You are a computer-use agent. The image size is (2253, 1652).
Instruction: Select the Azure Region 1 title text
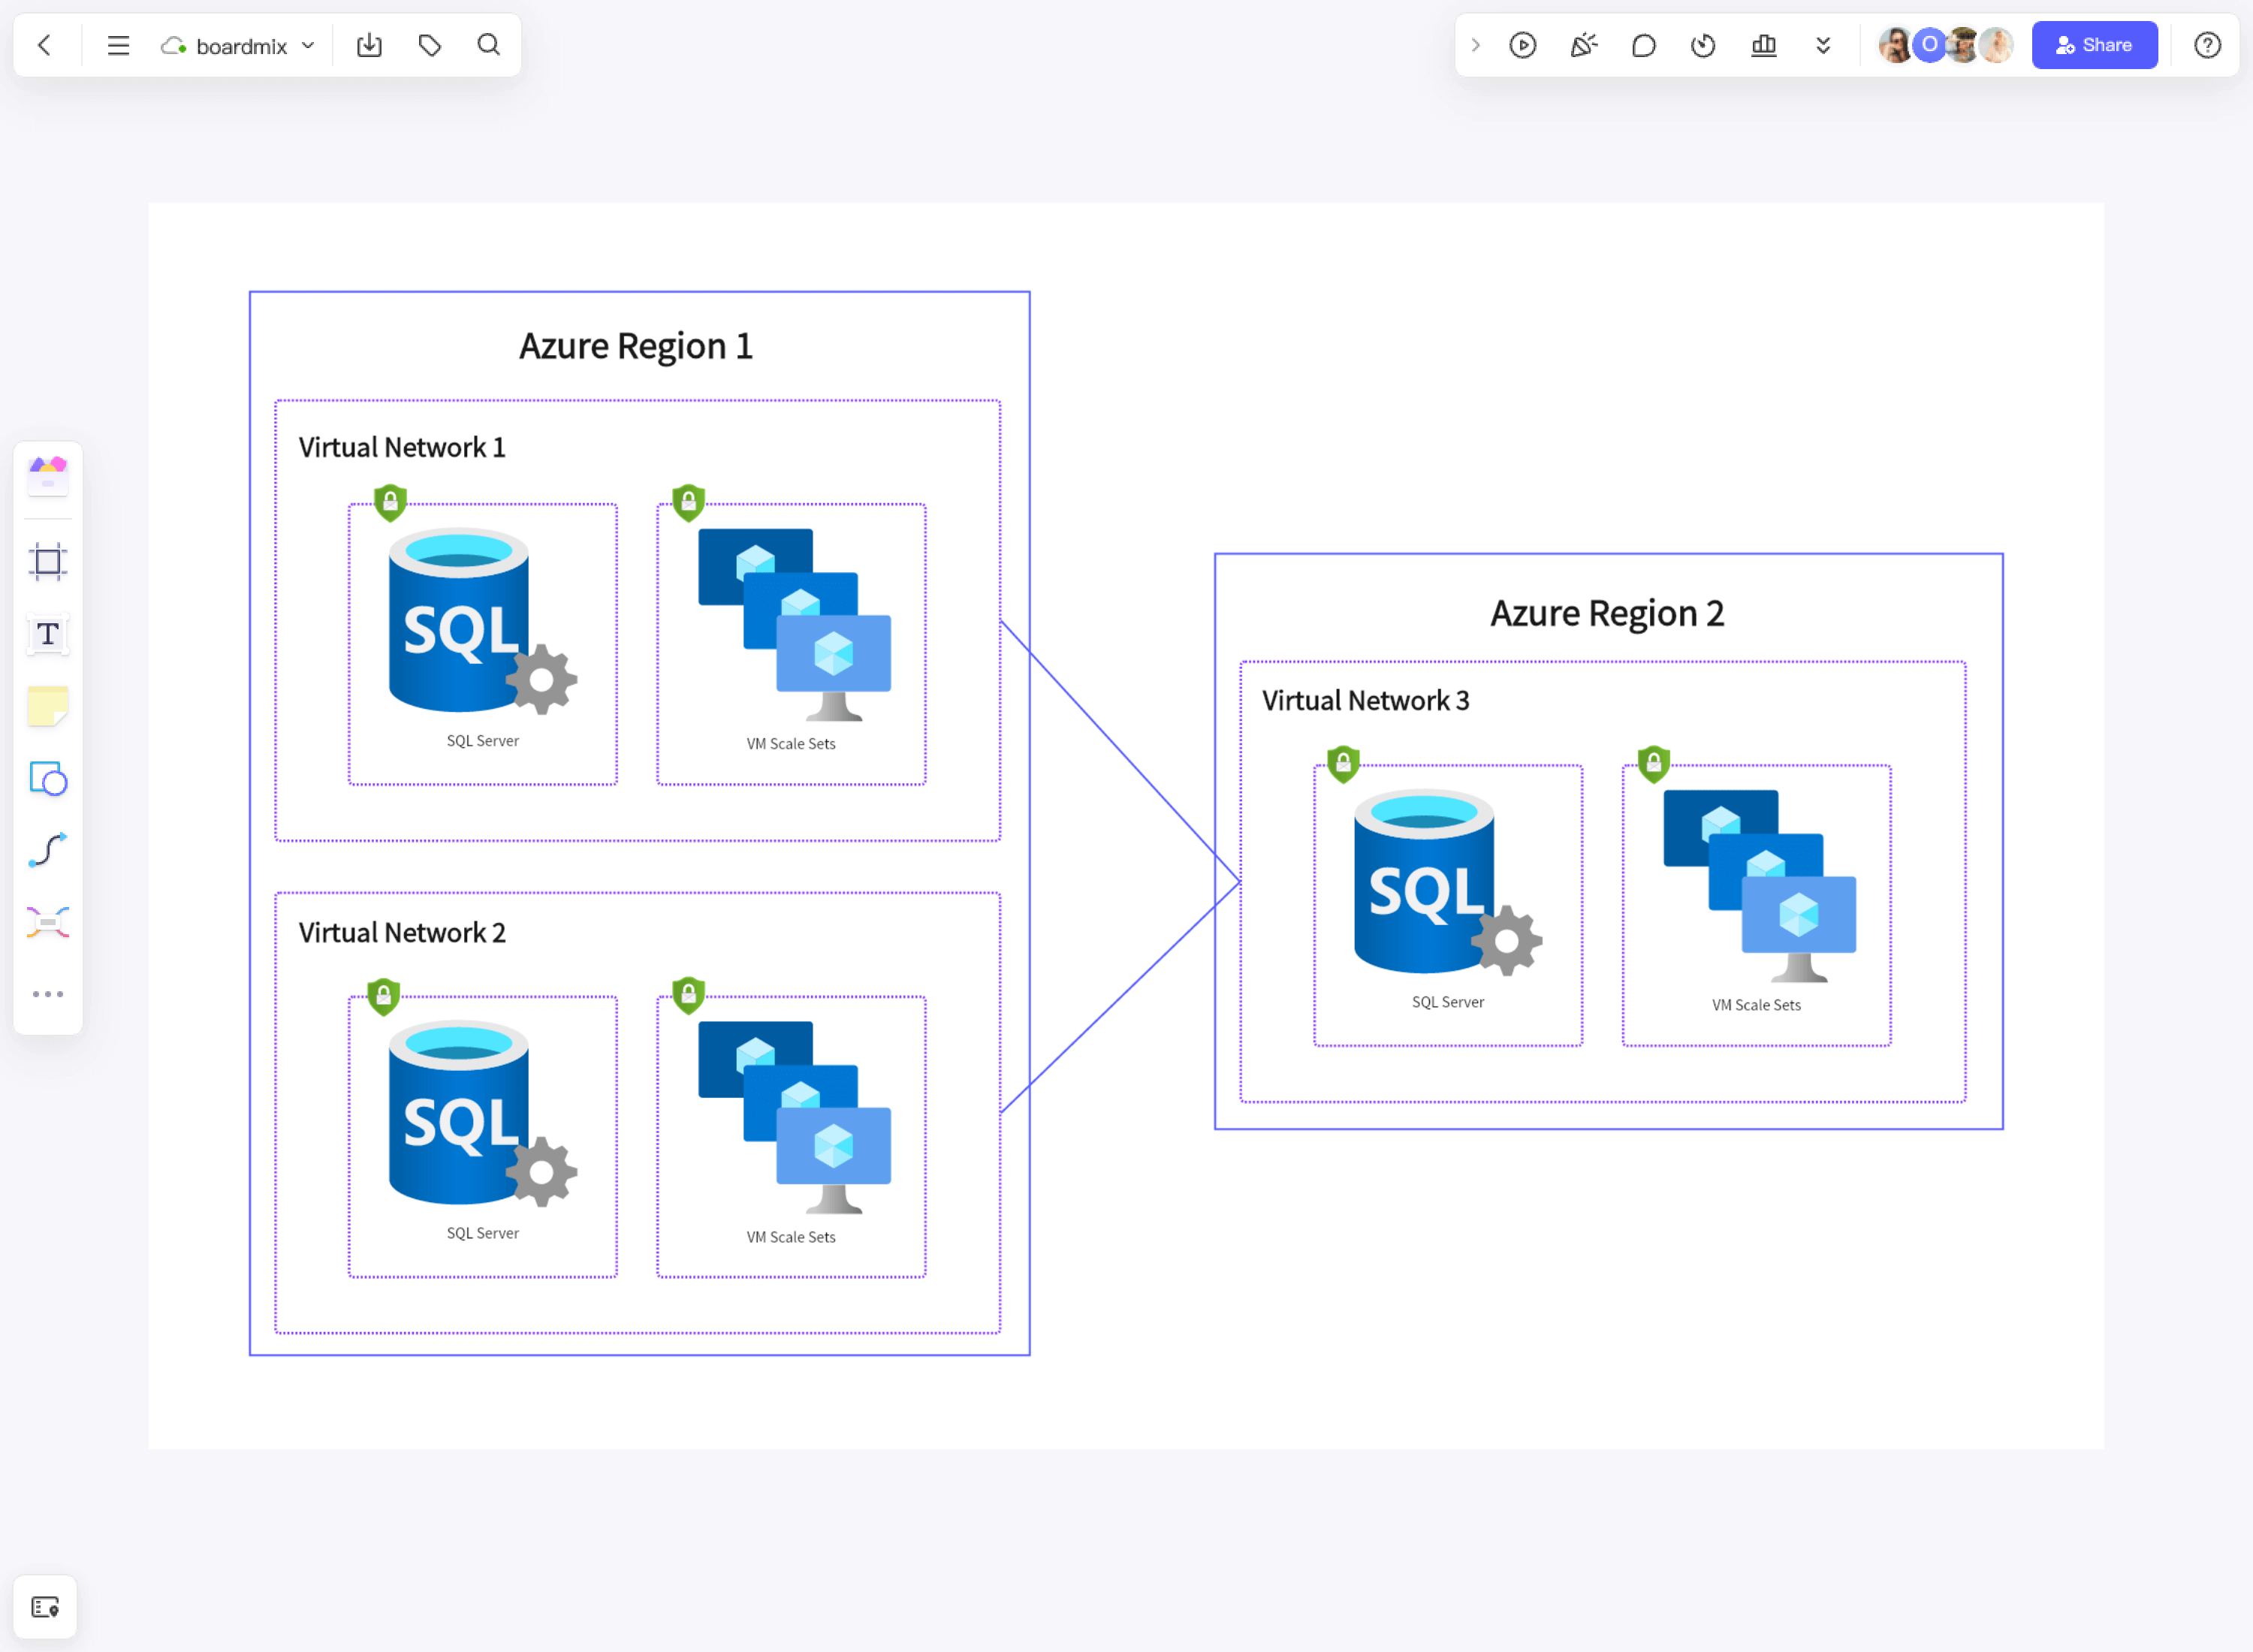point(636,346)
